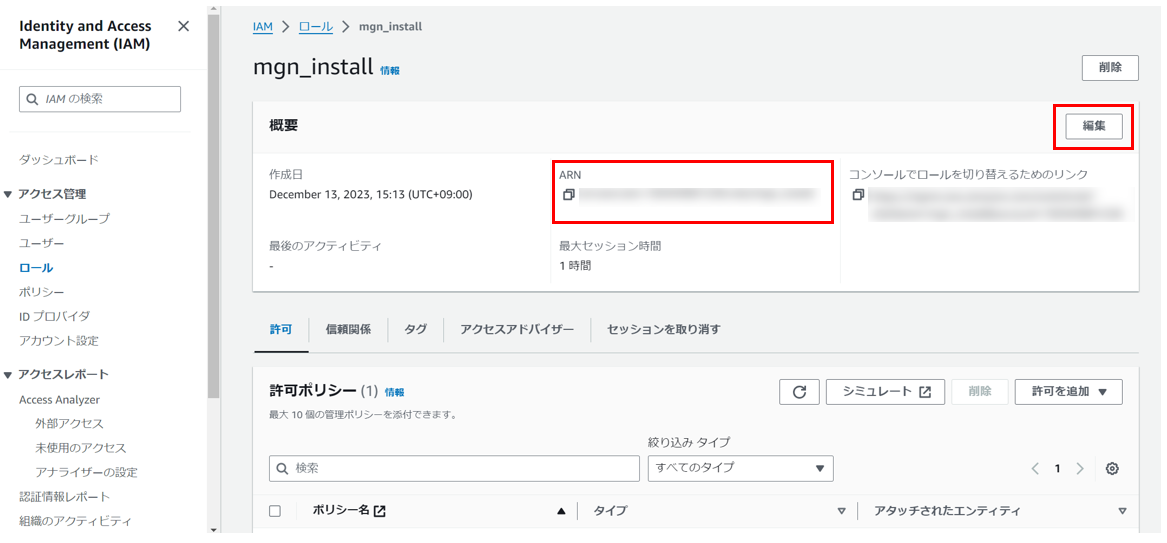Go to IAM breadcrumb link
This screenshot has width=1167, height=543.
click(263, 27)
